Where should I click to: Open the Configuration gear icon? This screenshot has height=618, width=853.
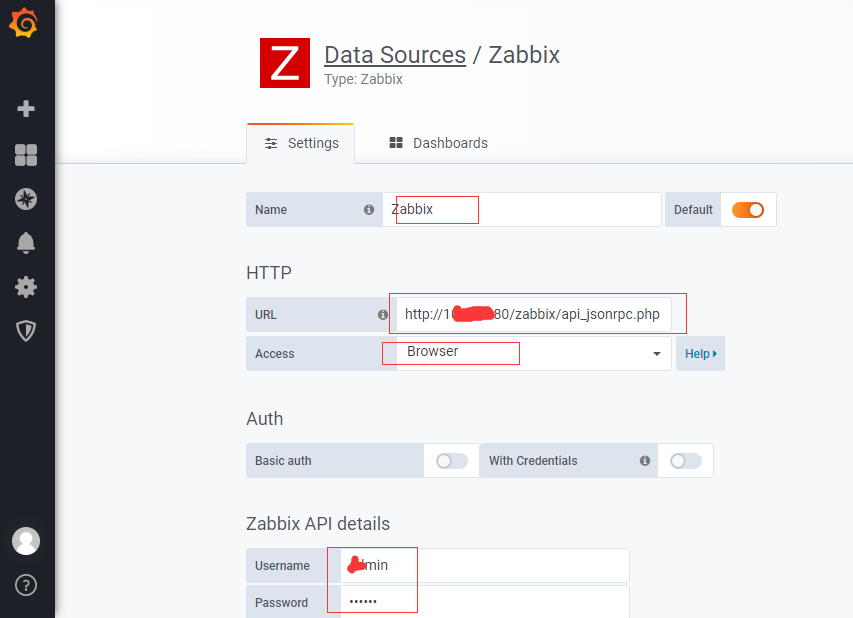[26, 287]
